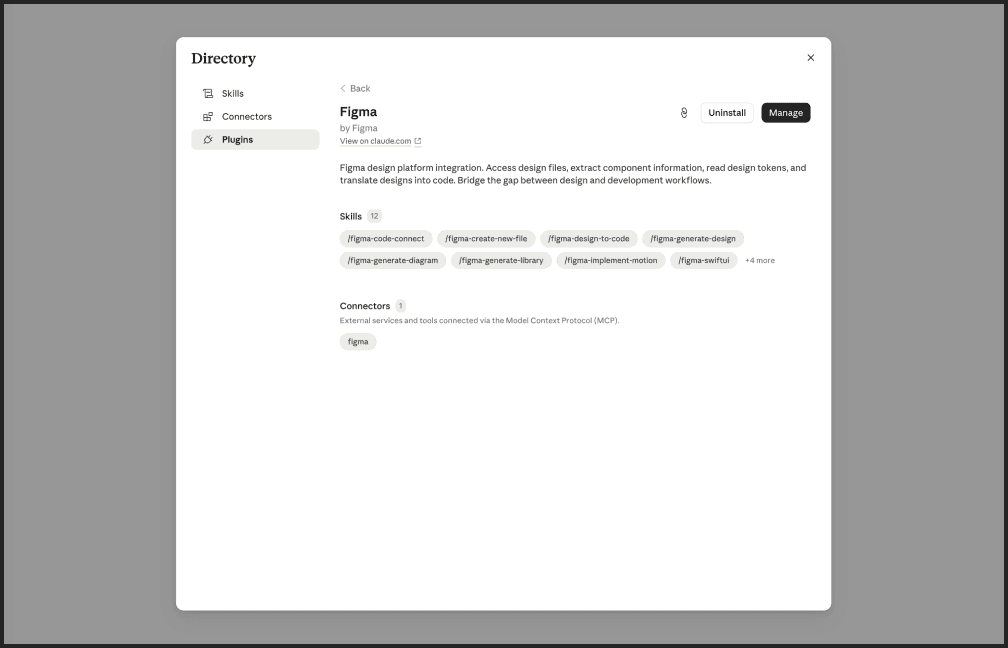Screen dimensions: 1008x648
Task: Open the Connectors section in sidebar
Action: pos(255,117)
